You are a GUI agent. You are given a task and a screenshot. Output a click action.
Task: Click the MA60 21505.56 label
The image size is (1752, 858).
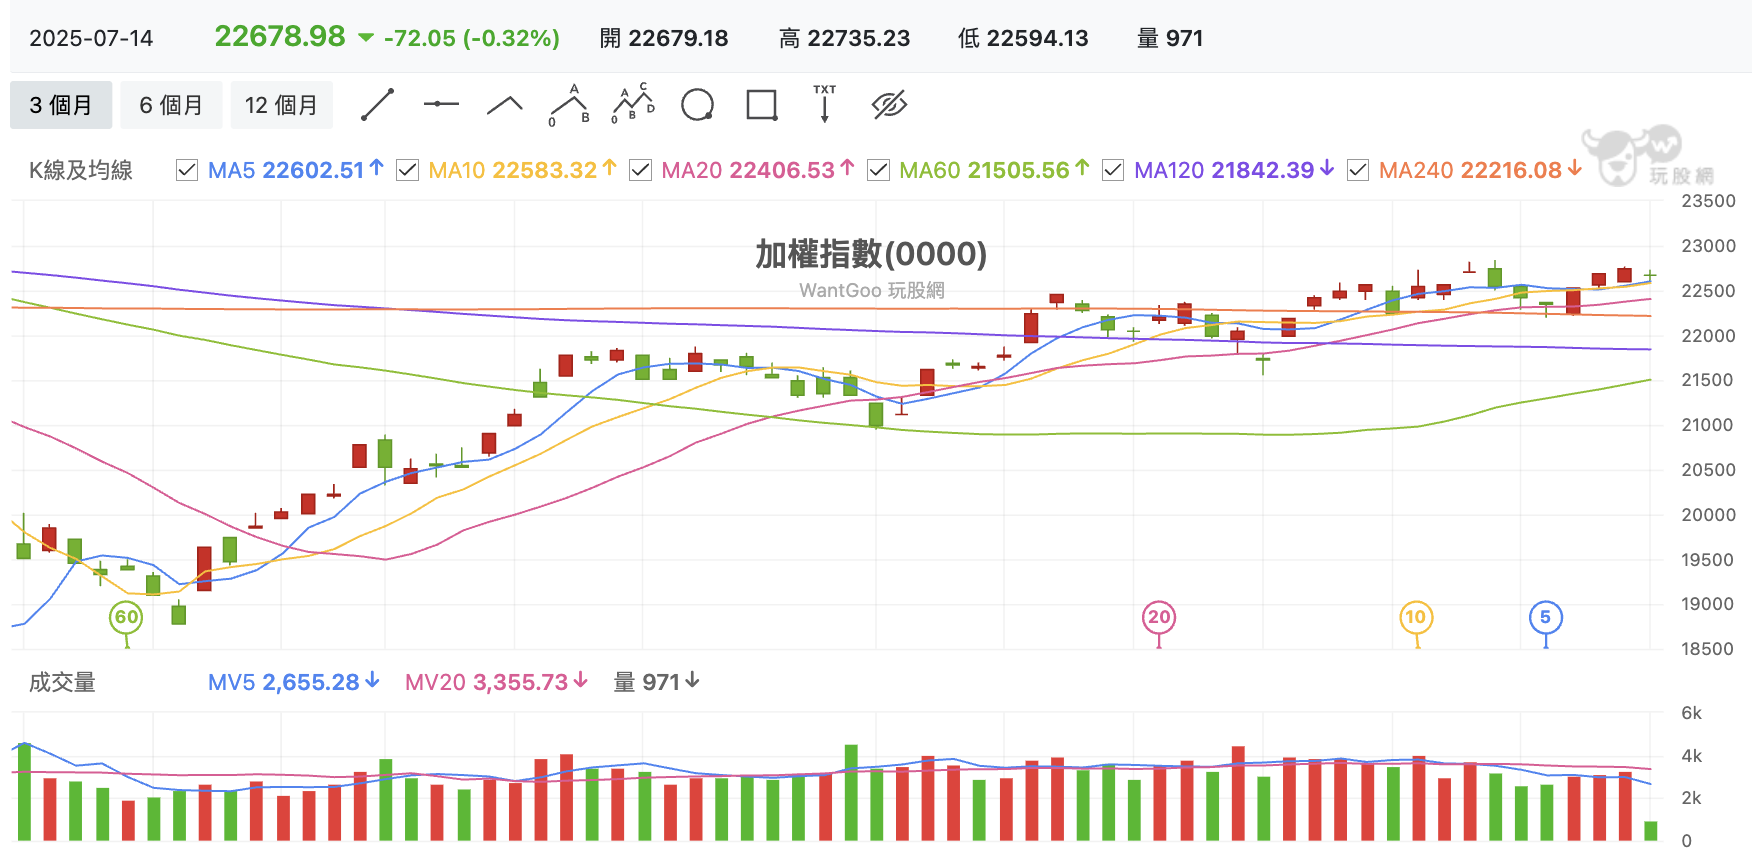[x=984, y=170]
